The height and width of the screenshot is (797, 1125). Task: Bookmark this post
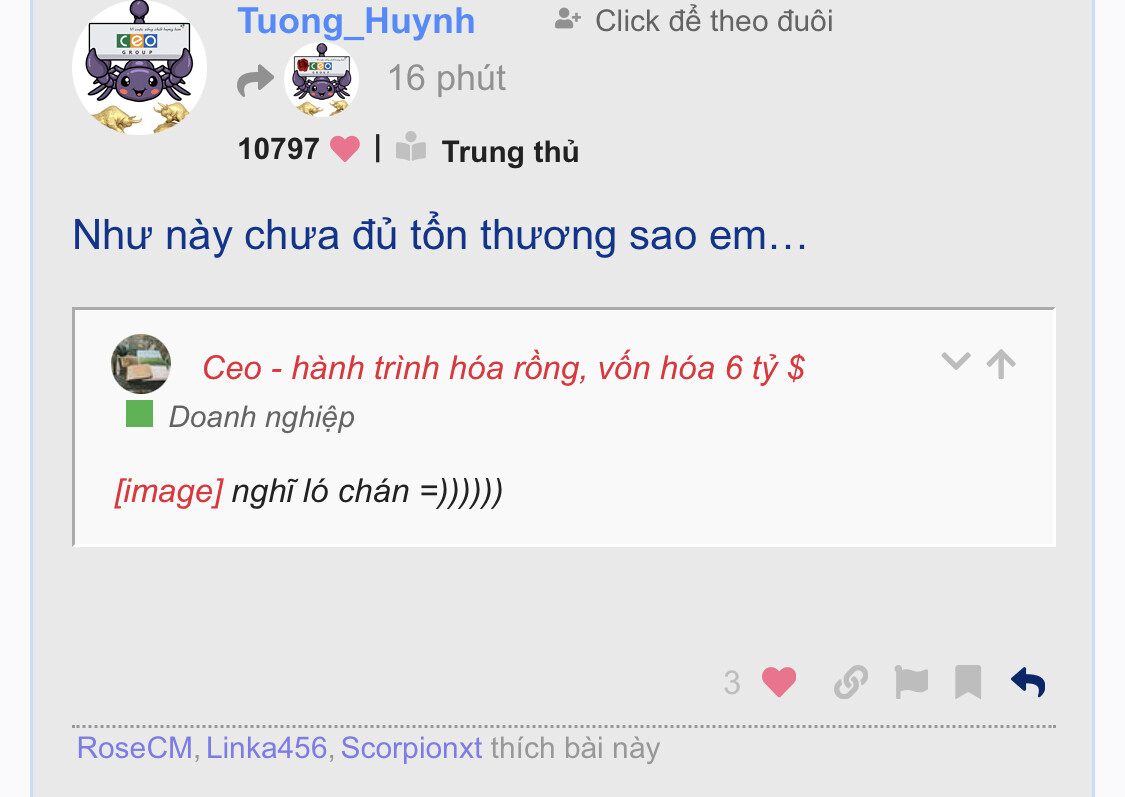pos(968,682)
